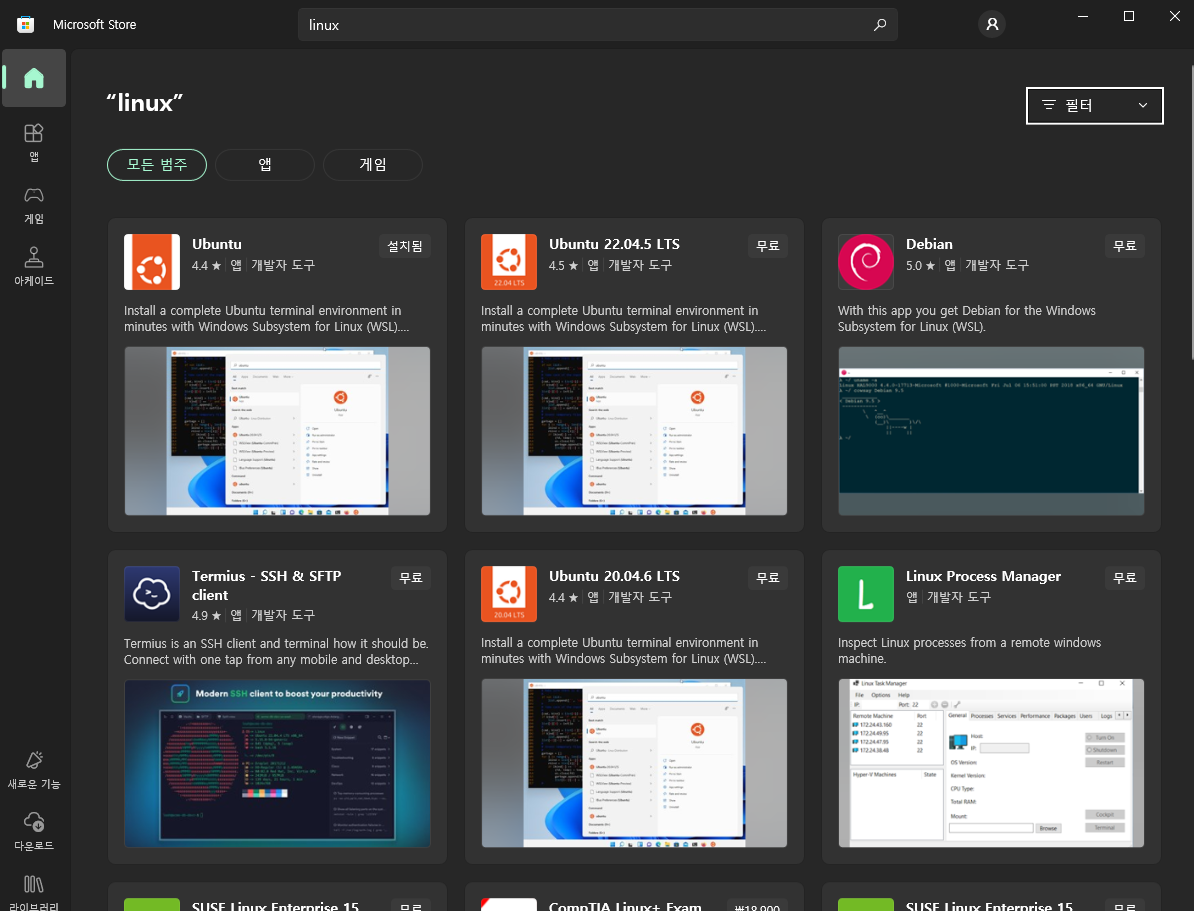Image resolution: width=1194 pixels, height=911 pixels.
Task: Open the Linux Process Manager title
Action: 983,576
